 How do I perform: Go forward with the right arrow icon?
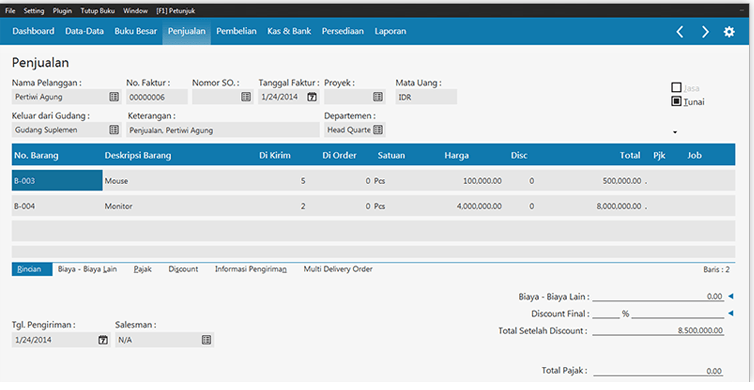tap(705, 32)
